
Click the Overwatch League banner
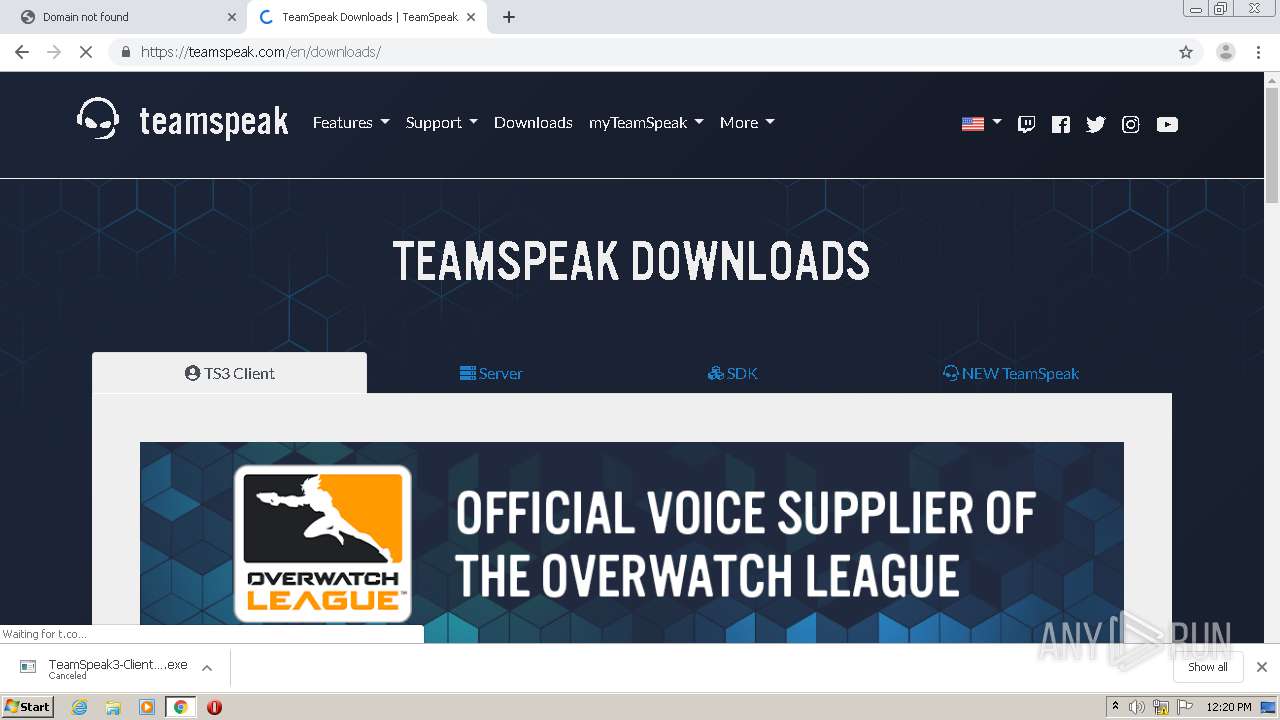point(632,542)
